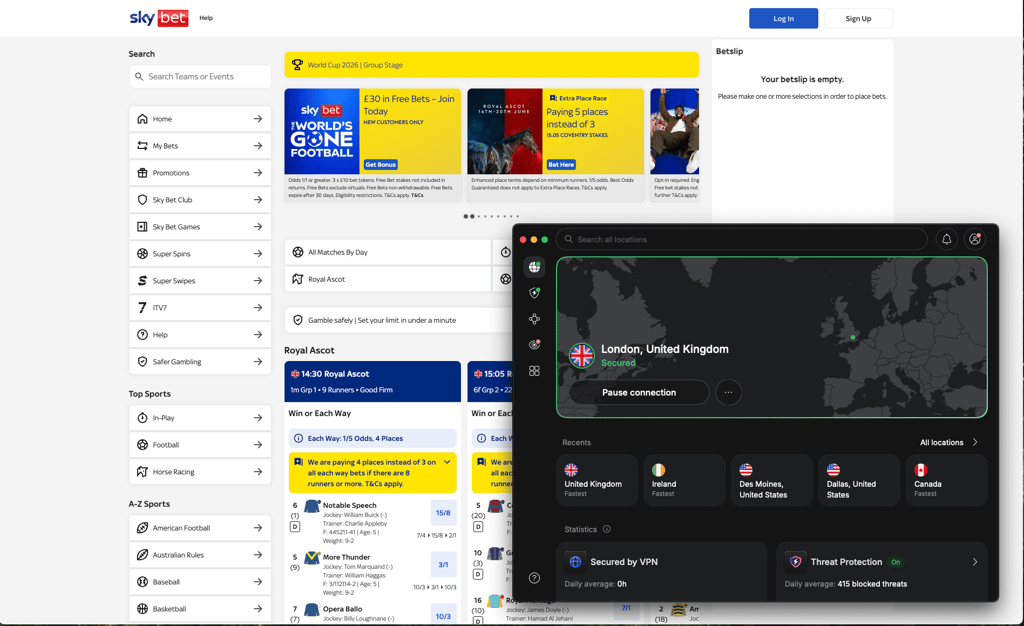Screen dimensions: 1024x626
Task: Click the Horse Racing icon under Top Sports
Action: [142, 471]
